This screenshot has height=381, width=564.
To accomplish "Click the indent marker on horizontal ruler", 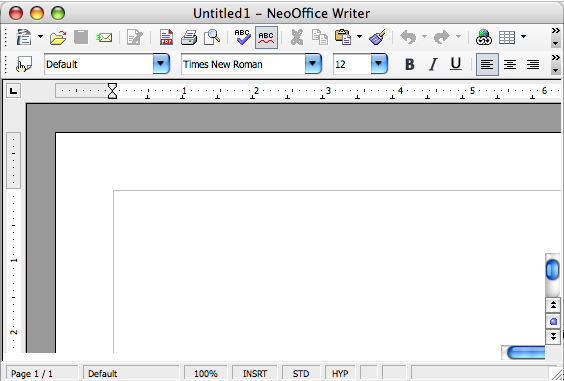I will [113, 91].
